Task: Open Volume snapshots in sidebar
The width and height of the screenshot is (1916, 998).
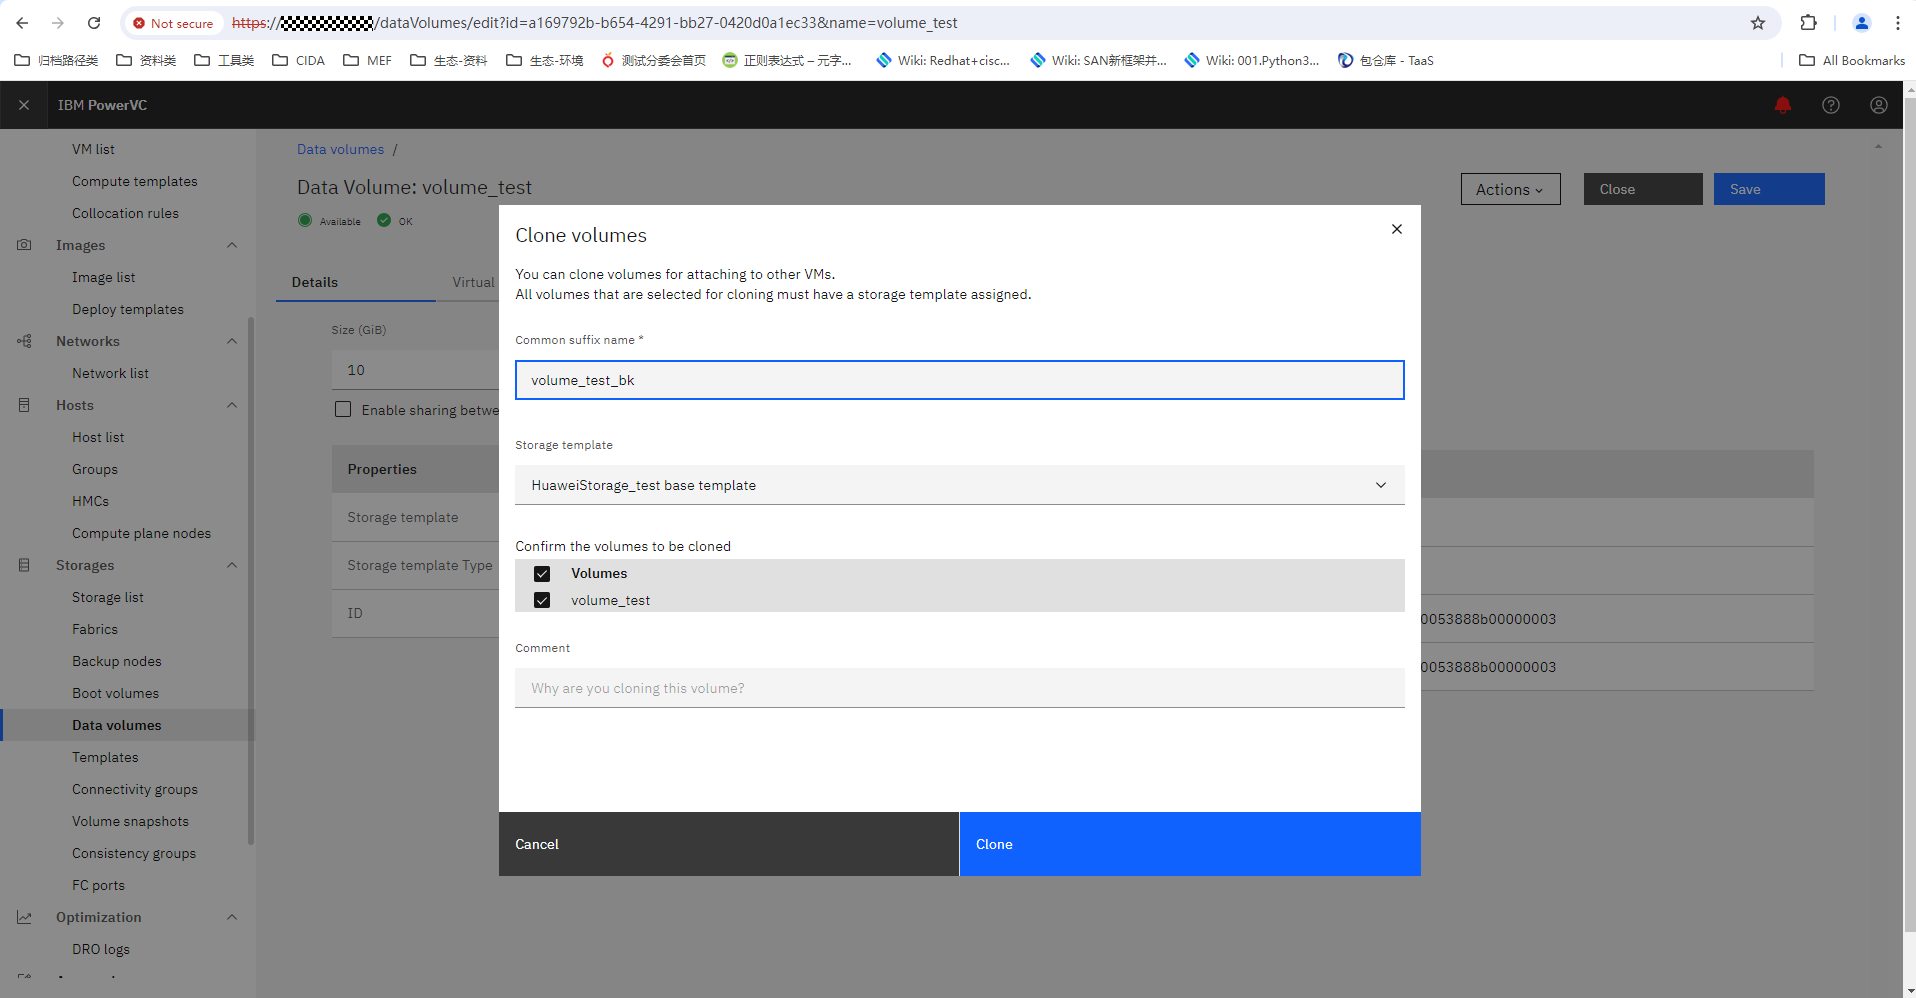Action: point(130,821)
